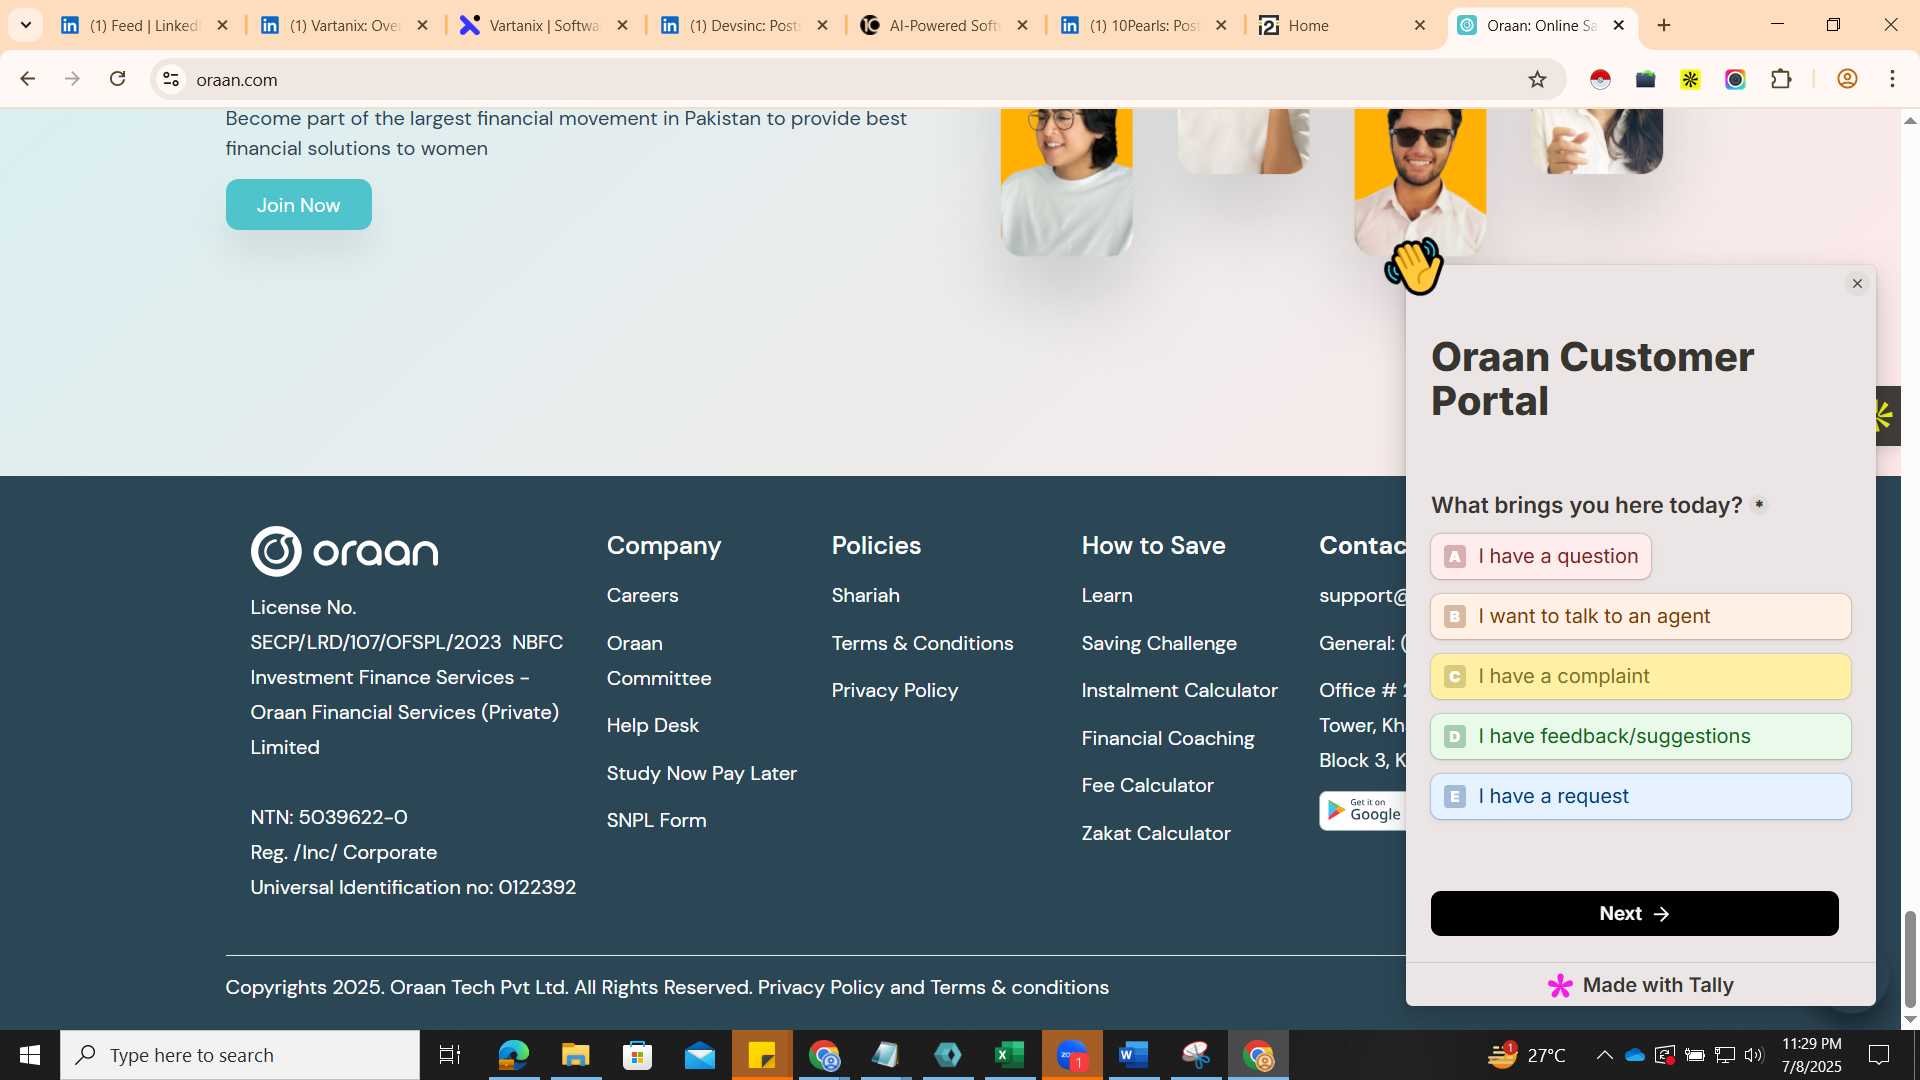
Task: Open Task View on taskbar
Action: coord(450,1055)
